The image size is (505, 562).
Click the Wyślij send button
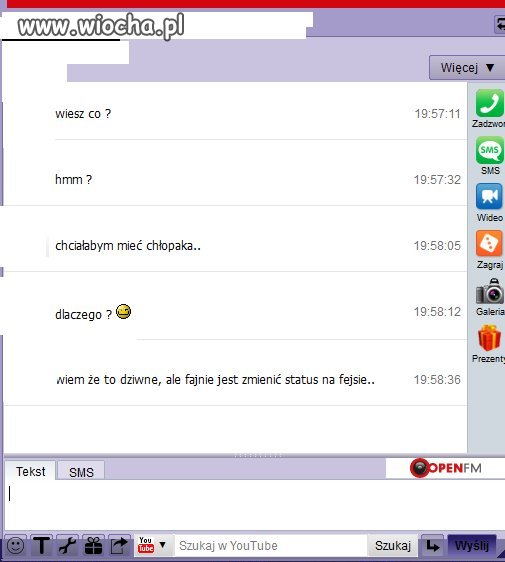tap(472, 546)
